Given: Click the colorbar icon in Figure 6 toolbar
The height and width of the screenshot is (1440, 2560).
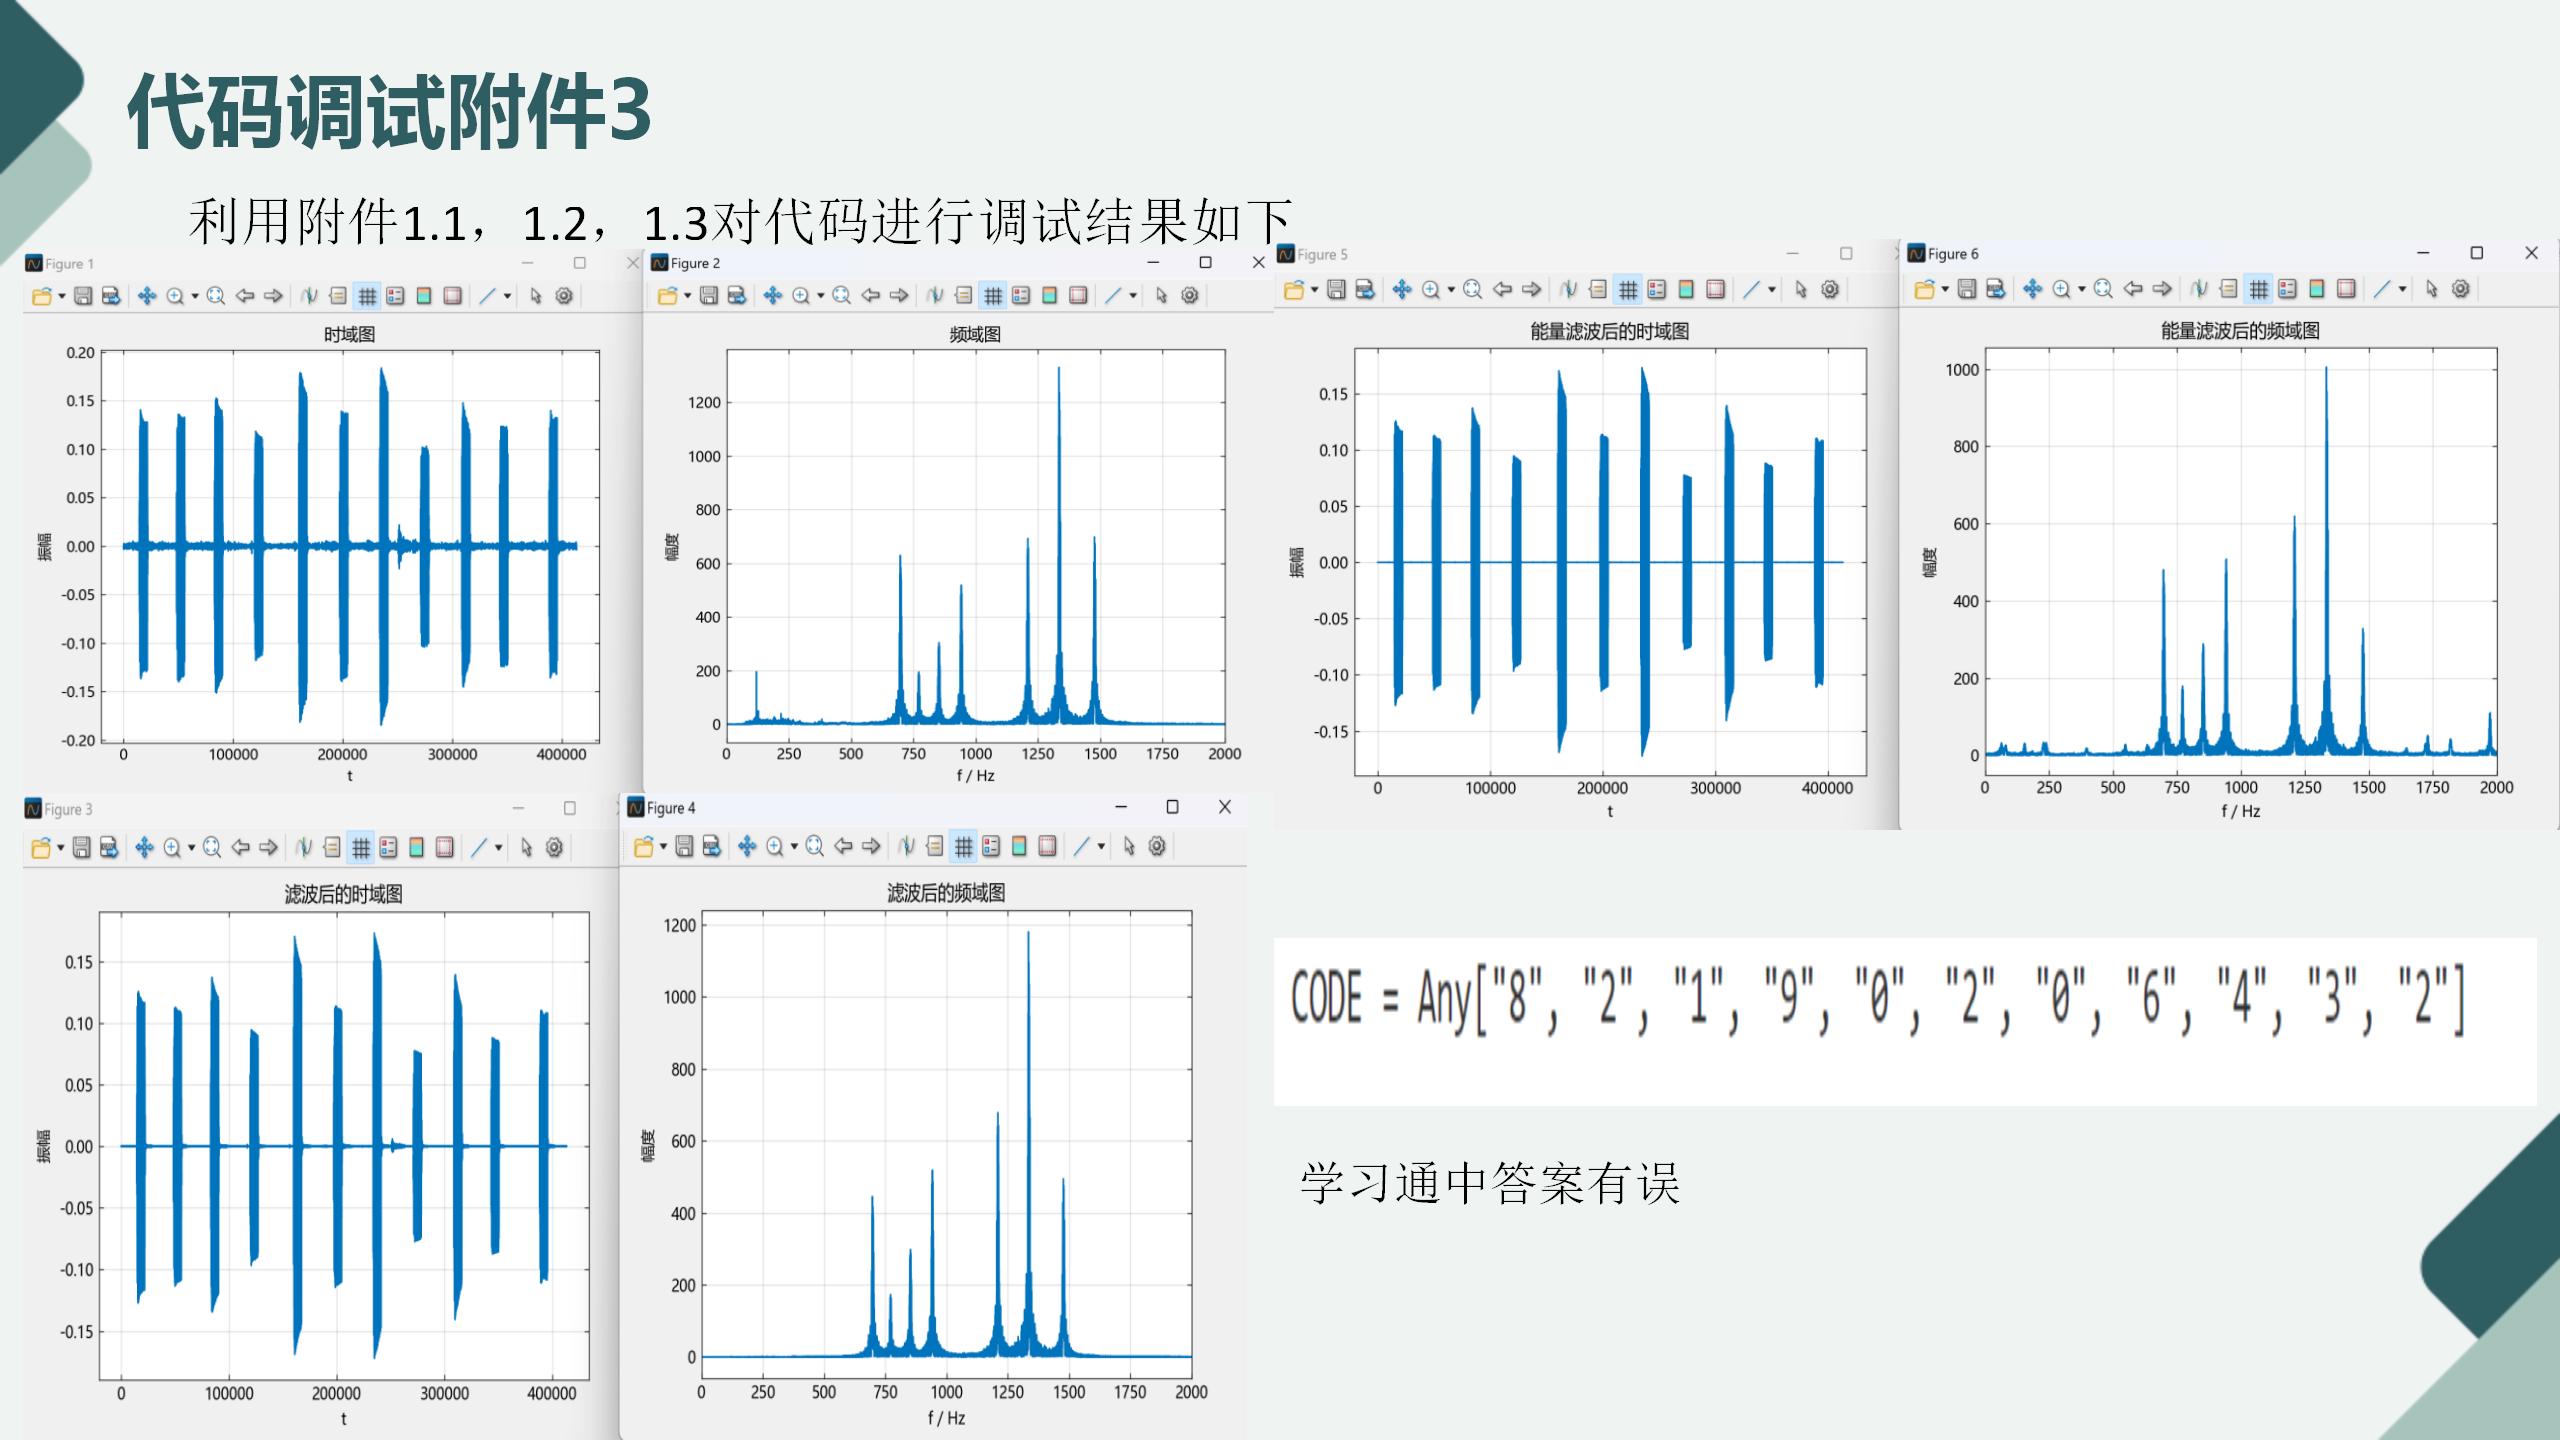Looking at the screenshot, I should click(2316, 289).
